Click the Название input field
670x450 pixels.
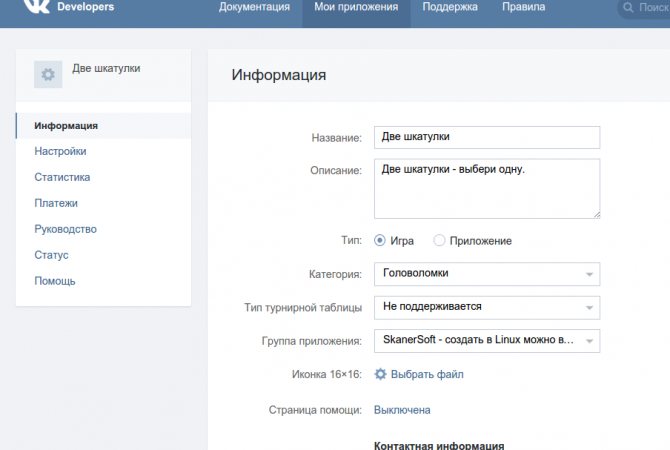[487, 137]
